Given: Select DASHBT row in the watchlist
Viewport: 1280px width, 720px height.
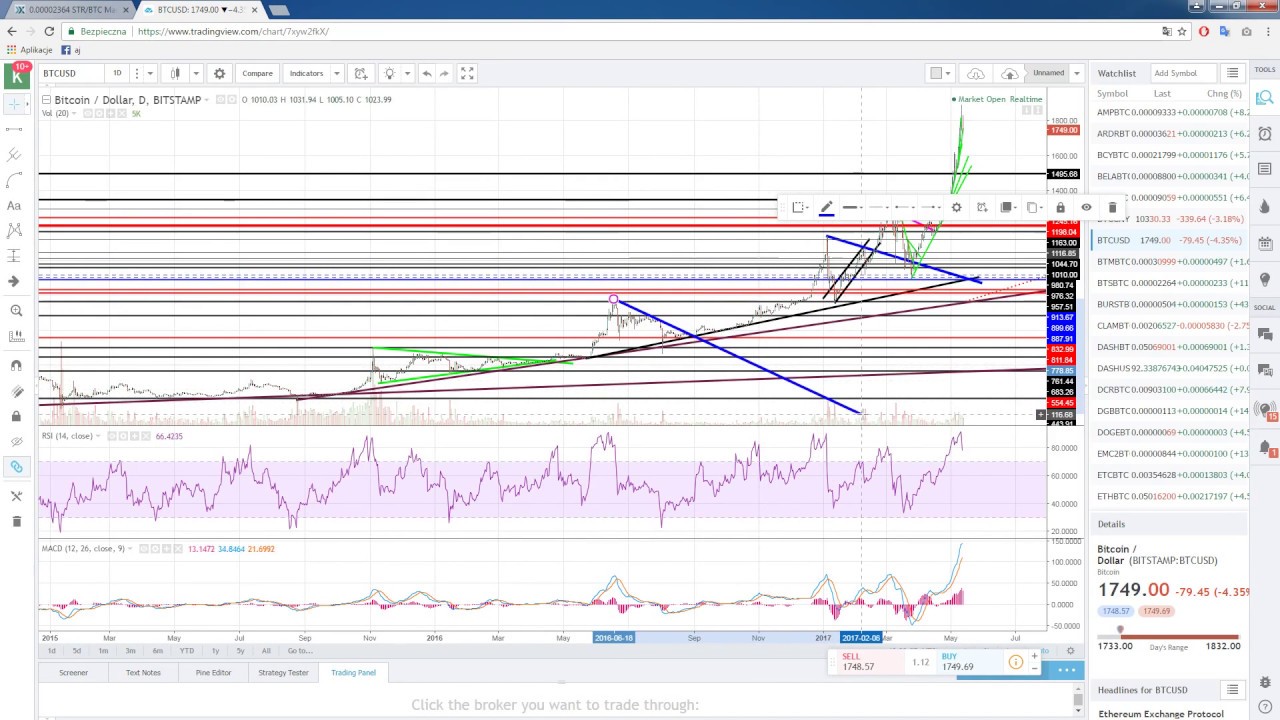Looking at the screenshot, I should [1169, 347].
